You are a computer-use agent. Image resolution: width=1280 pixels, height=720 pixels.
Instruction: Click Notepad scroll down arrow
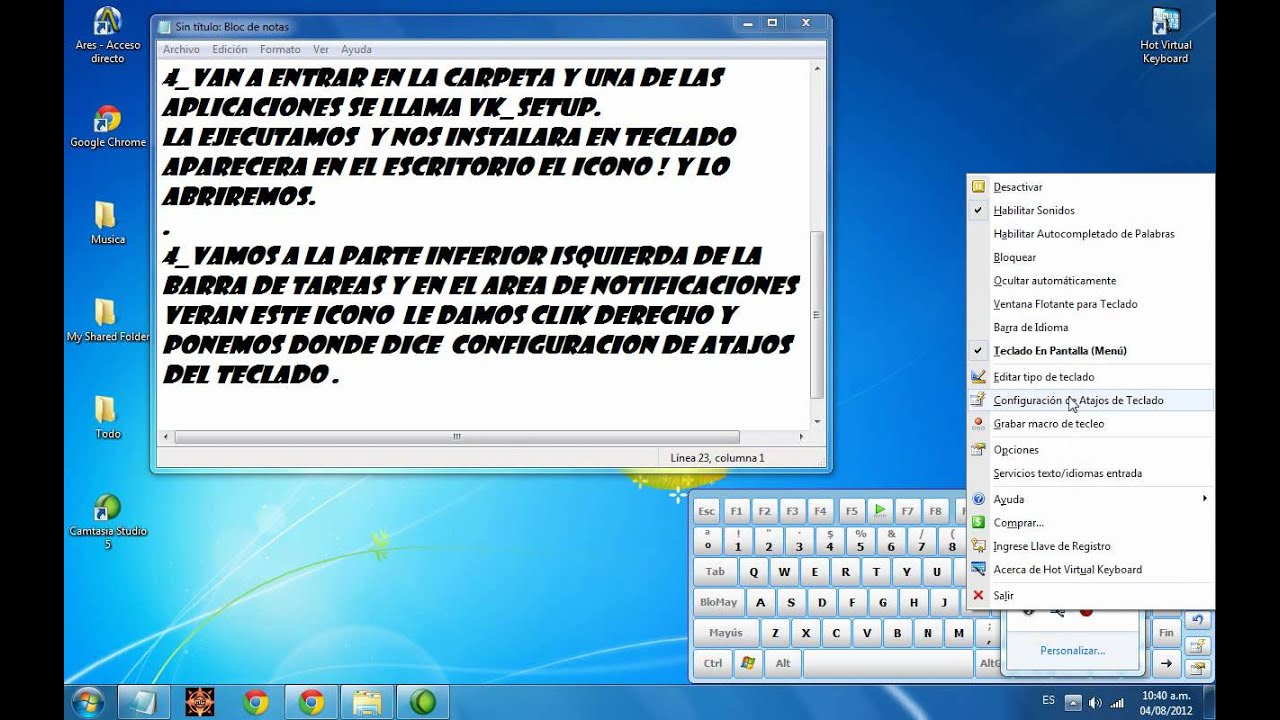(x=817, y=421)
